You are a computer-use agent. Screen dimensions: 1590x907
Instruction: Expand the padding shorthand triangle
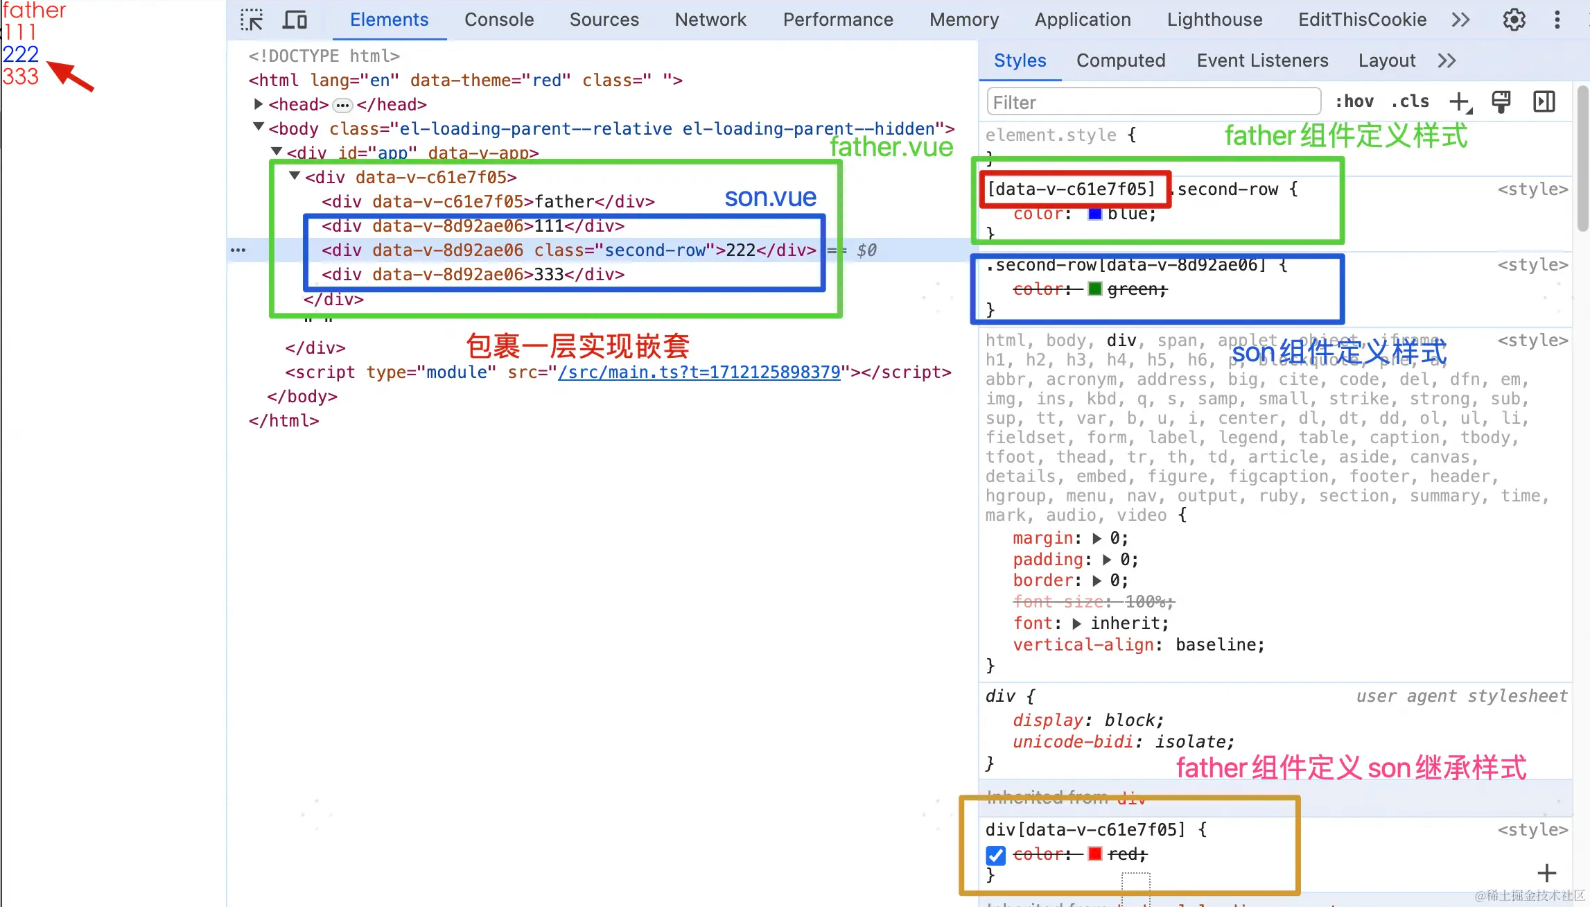tap(1107, 560)
